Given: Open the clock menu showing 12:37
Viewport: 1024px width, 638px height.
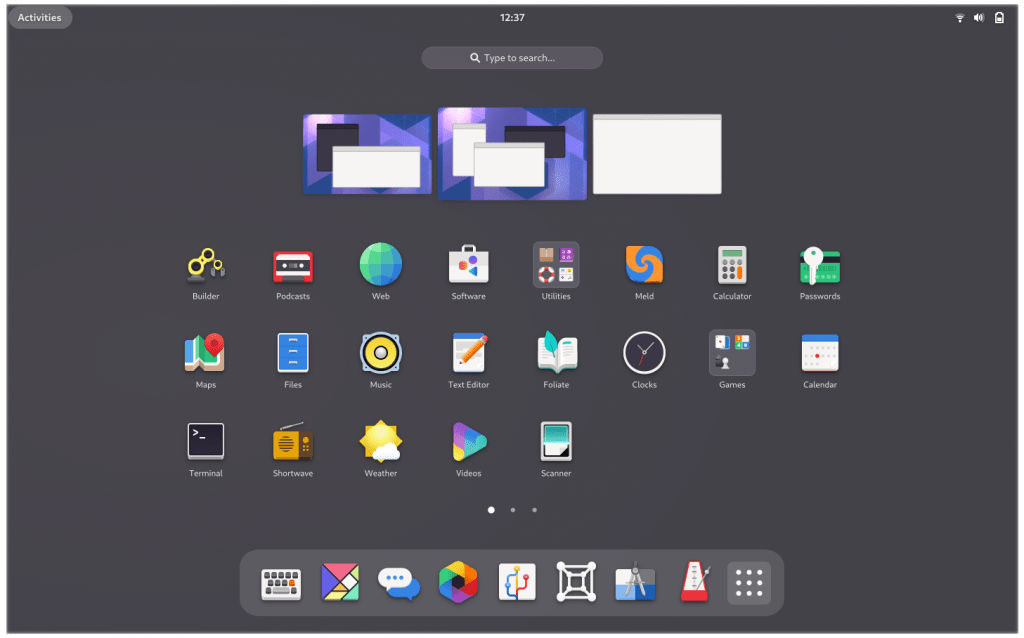Looking at the screenshot, I should tap(512, 18).
